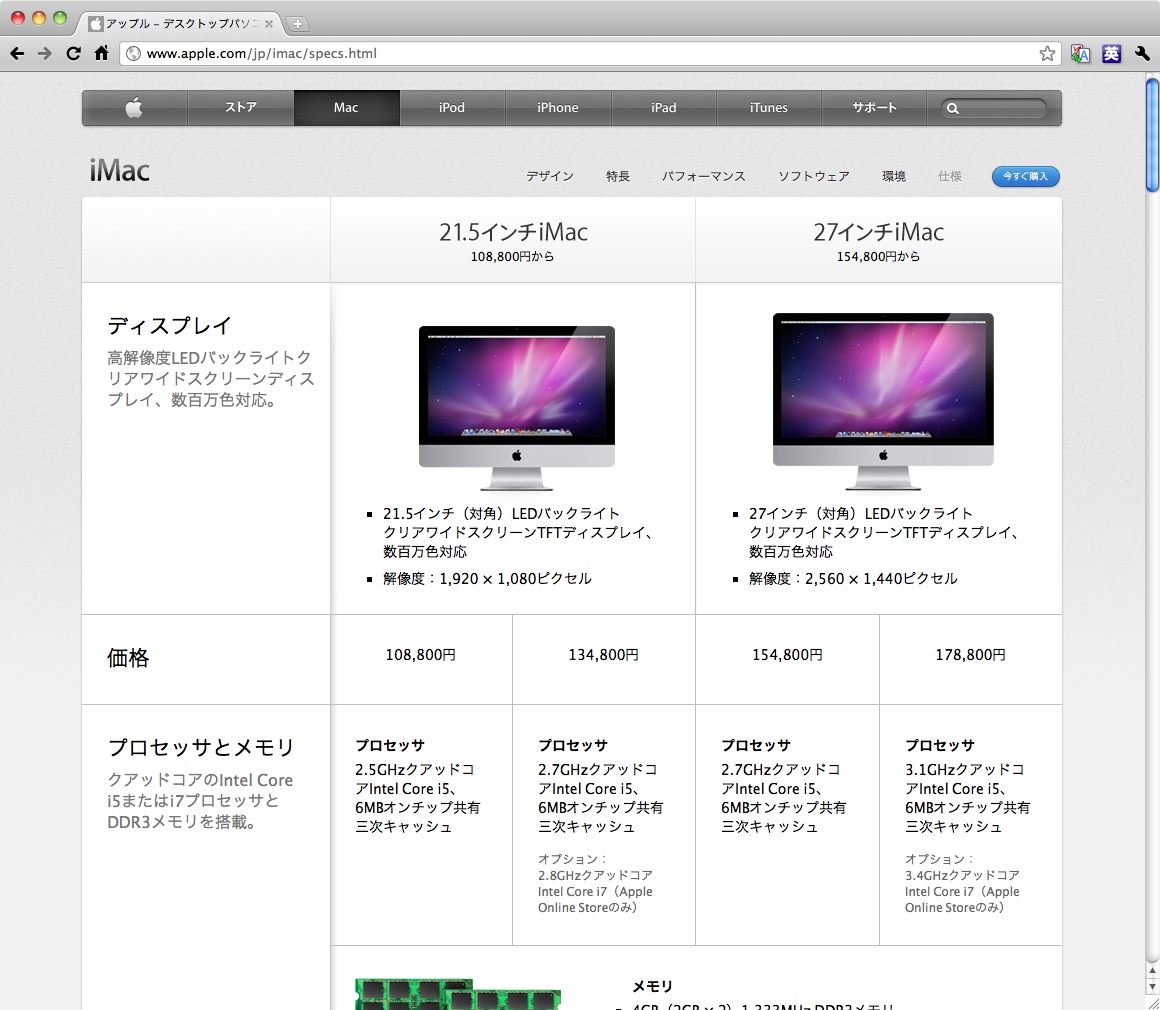Open the iTunes navigation item
The image size is (1160, 1010).
tap(769, 108)
